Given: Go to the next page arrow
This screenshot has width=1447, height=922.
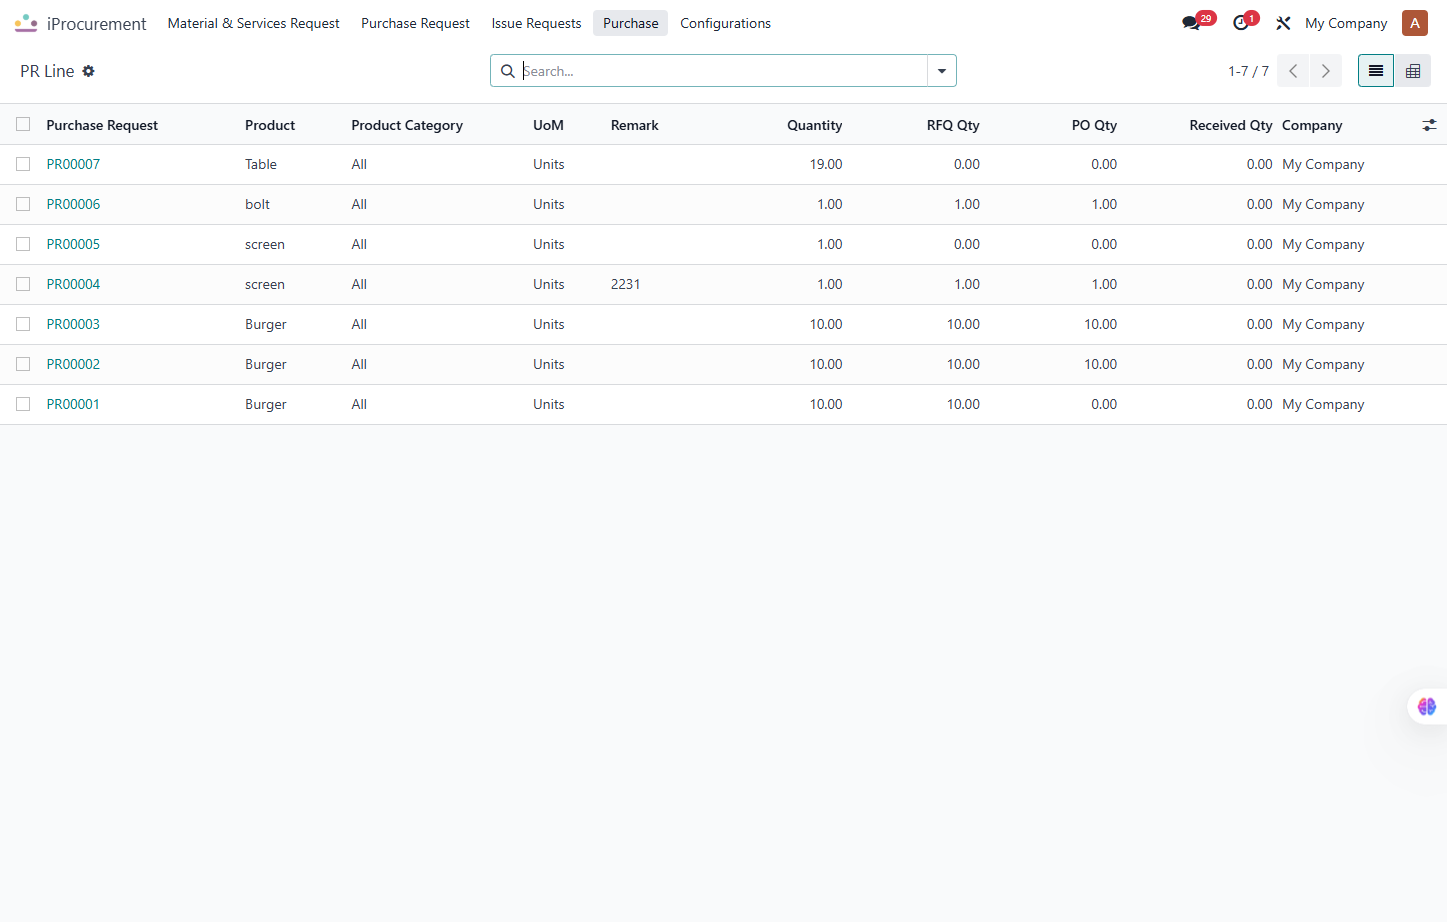Looking at the screenshot, I should [x=1326, y=71].
